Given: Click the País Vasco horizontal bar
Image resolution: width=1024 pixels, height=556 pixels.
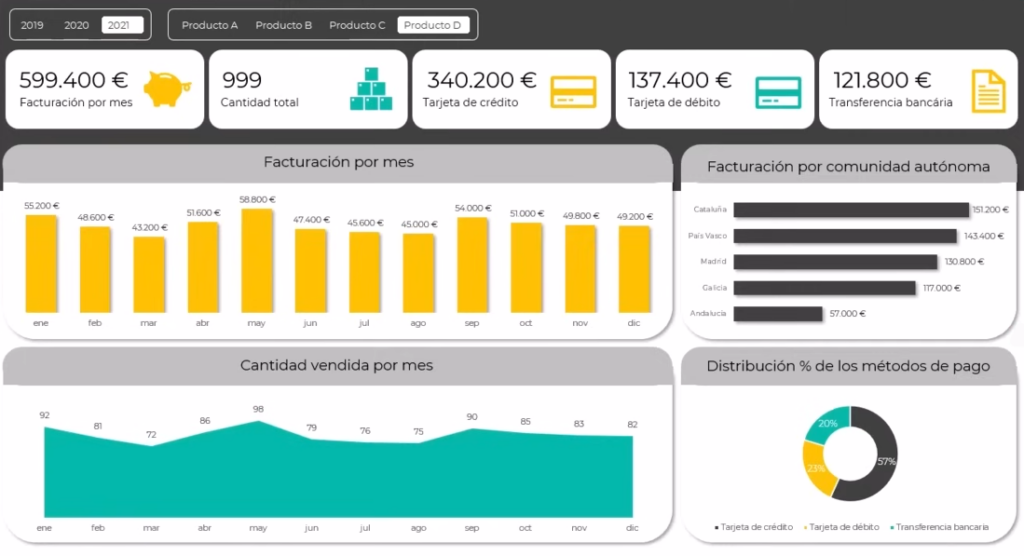Looking at the screenshot, I should coord(845,236).
